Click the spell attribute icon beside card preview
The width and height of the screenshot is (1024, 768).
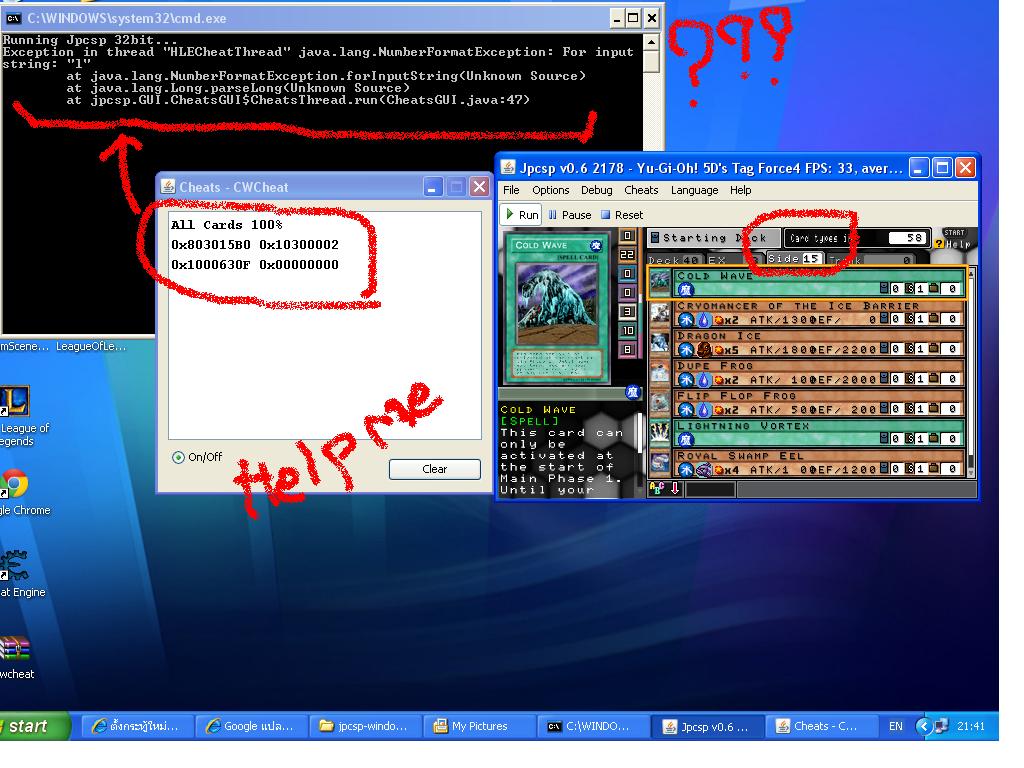tap(632, 392)
